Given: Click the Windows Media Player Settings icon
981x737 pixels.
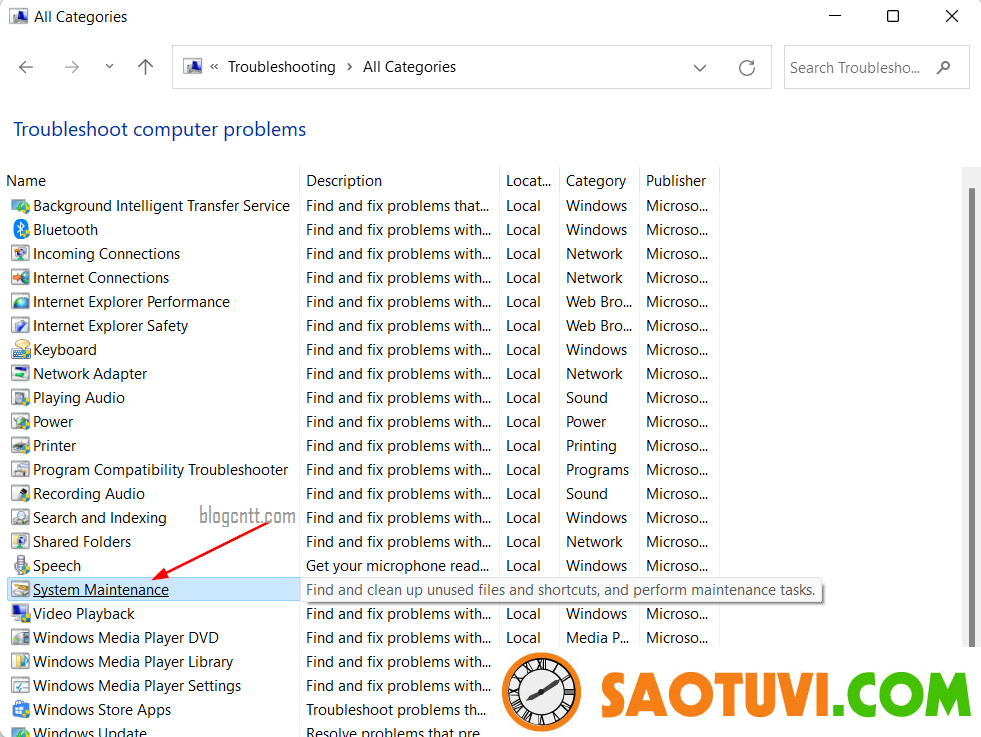Looking at the screenshot, I should pos(21,685).
